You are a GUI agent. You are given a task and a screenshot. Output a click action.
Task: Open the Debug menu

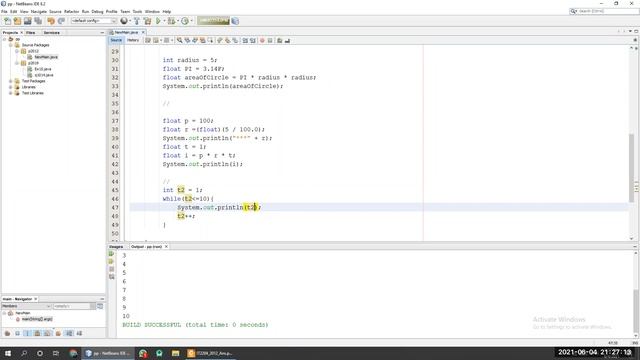click(x=97, y=11)
